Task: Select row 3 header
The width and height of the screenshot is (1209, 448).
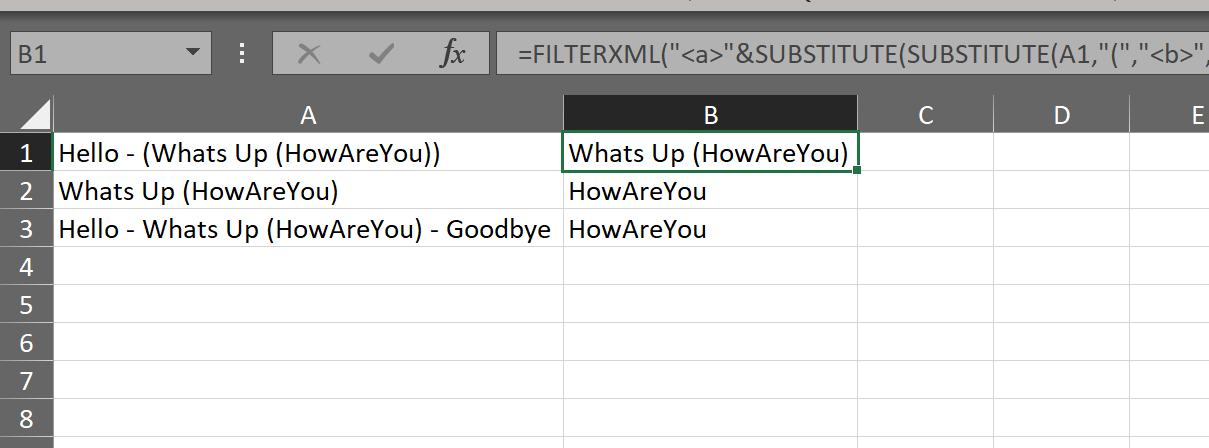Action: (26, 229)
